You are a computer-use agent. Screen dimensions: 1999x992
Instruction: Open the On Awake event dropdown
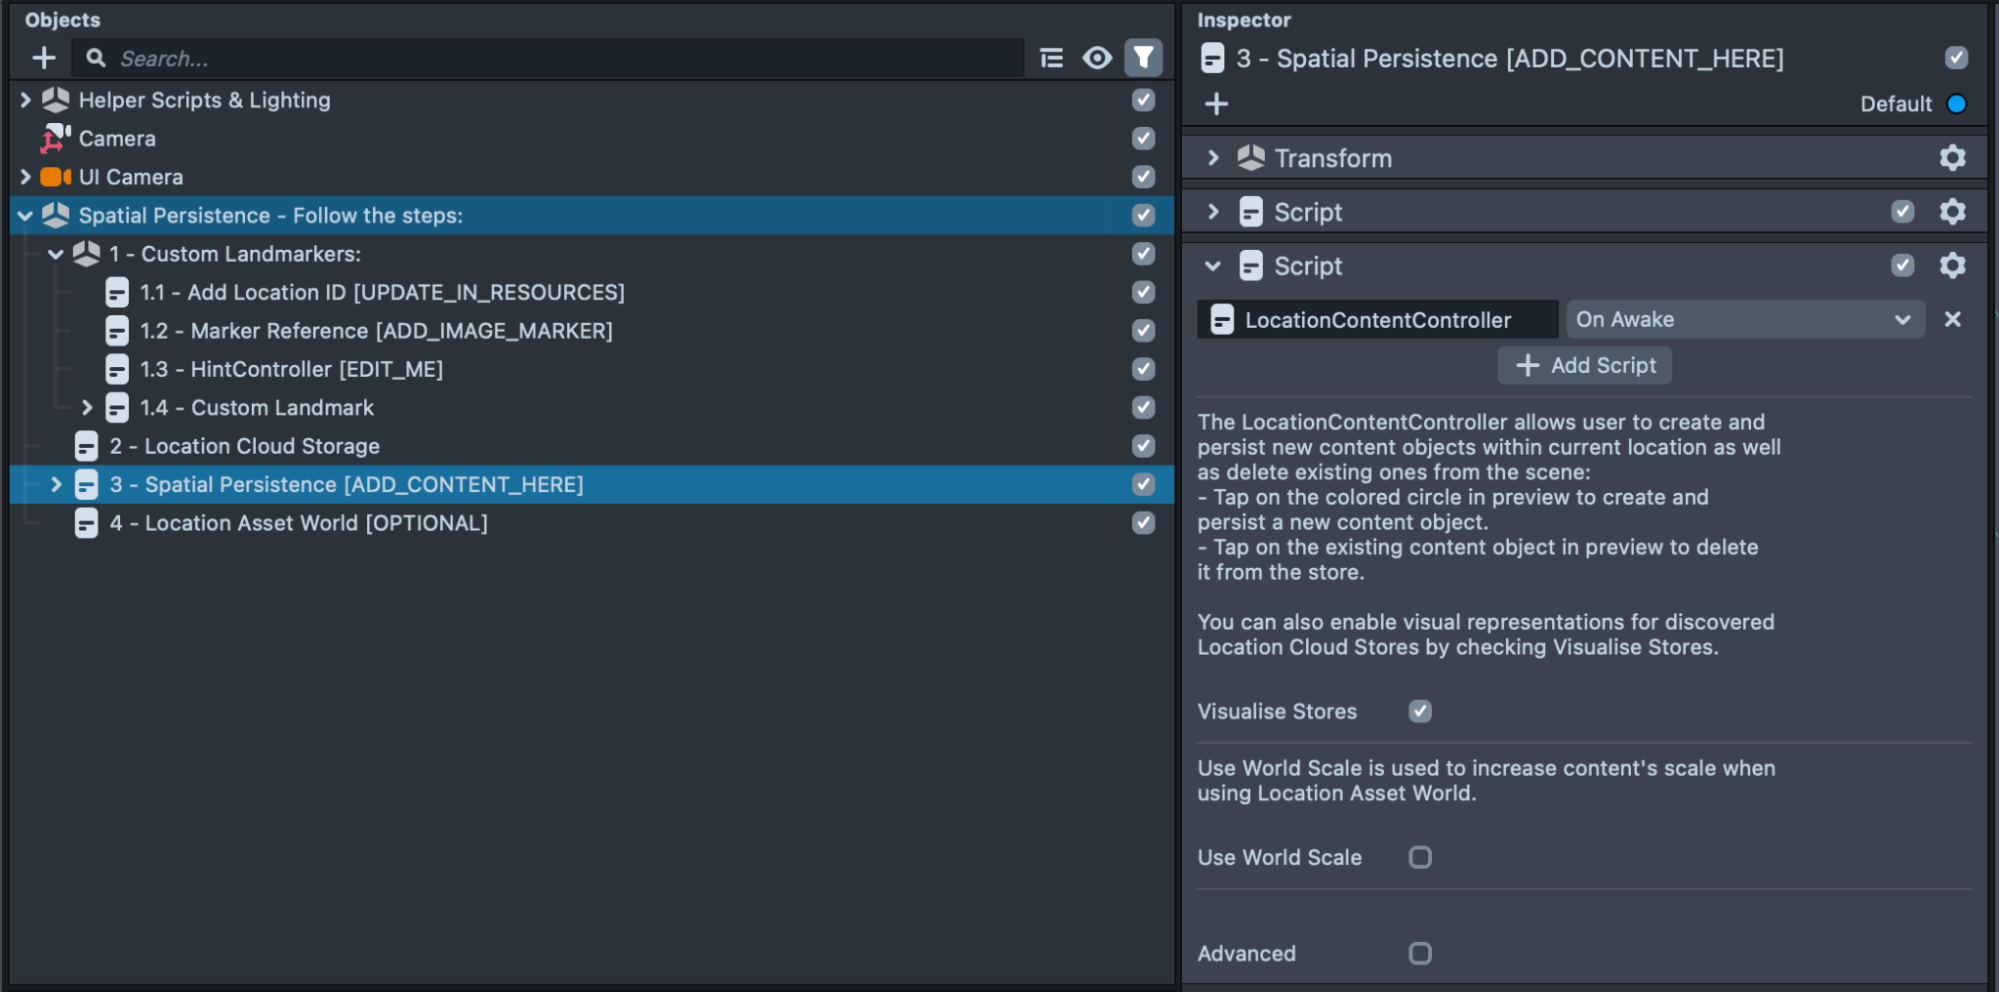point(1744,320)
